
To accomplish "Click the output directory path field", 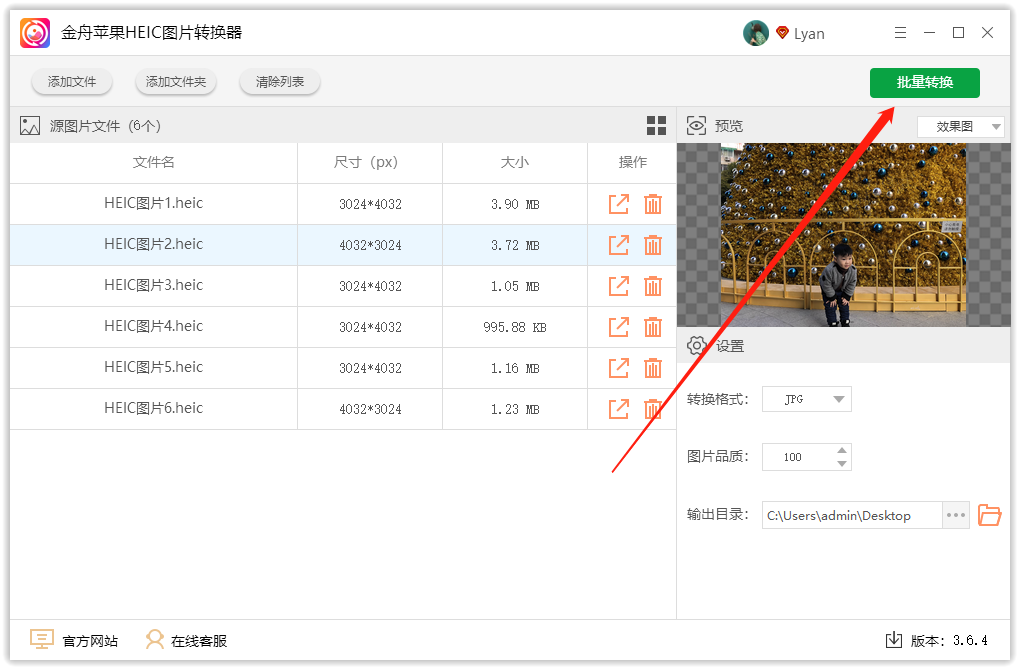I will [x=852, y=515].
